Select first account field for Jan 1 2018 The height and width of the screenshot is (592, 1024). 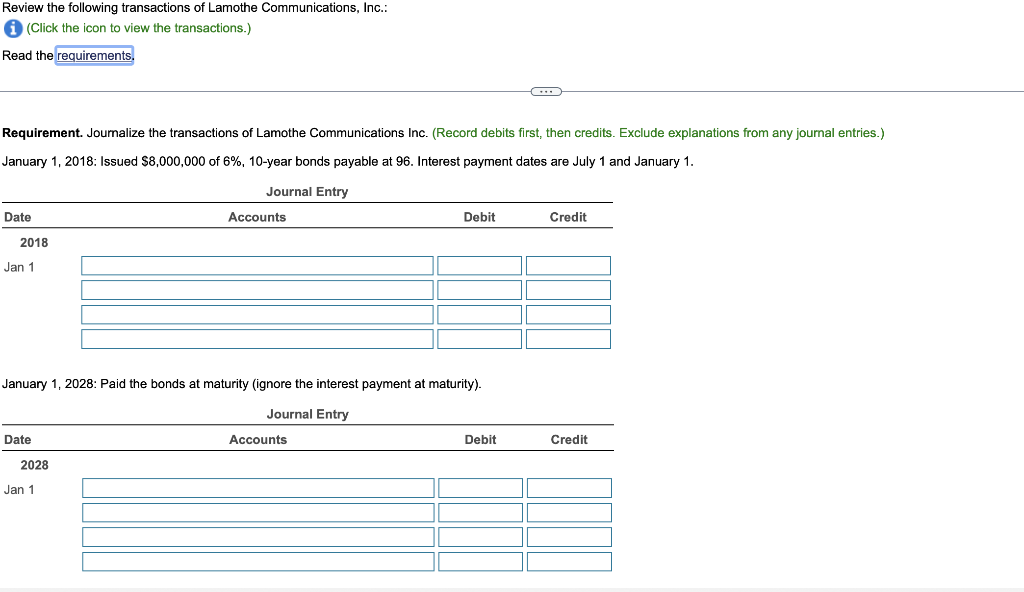pos(257,266)
